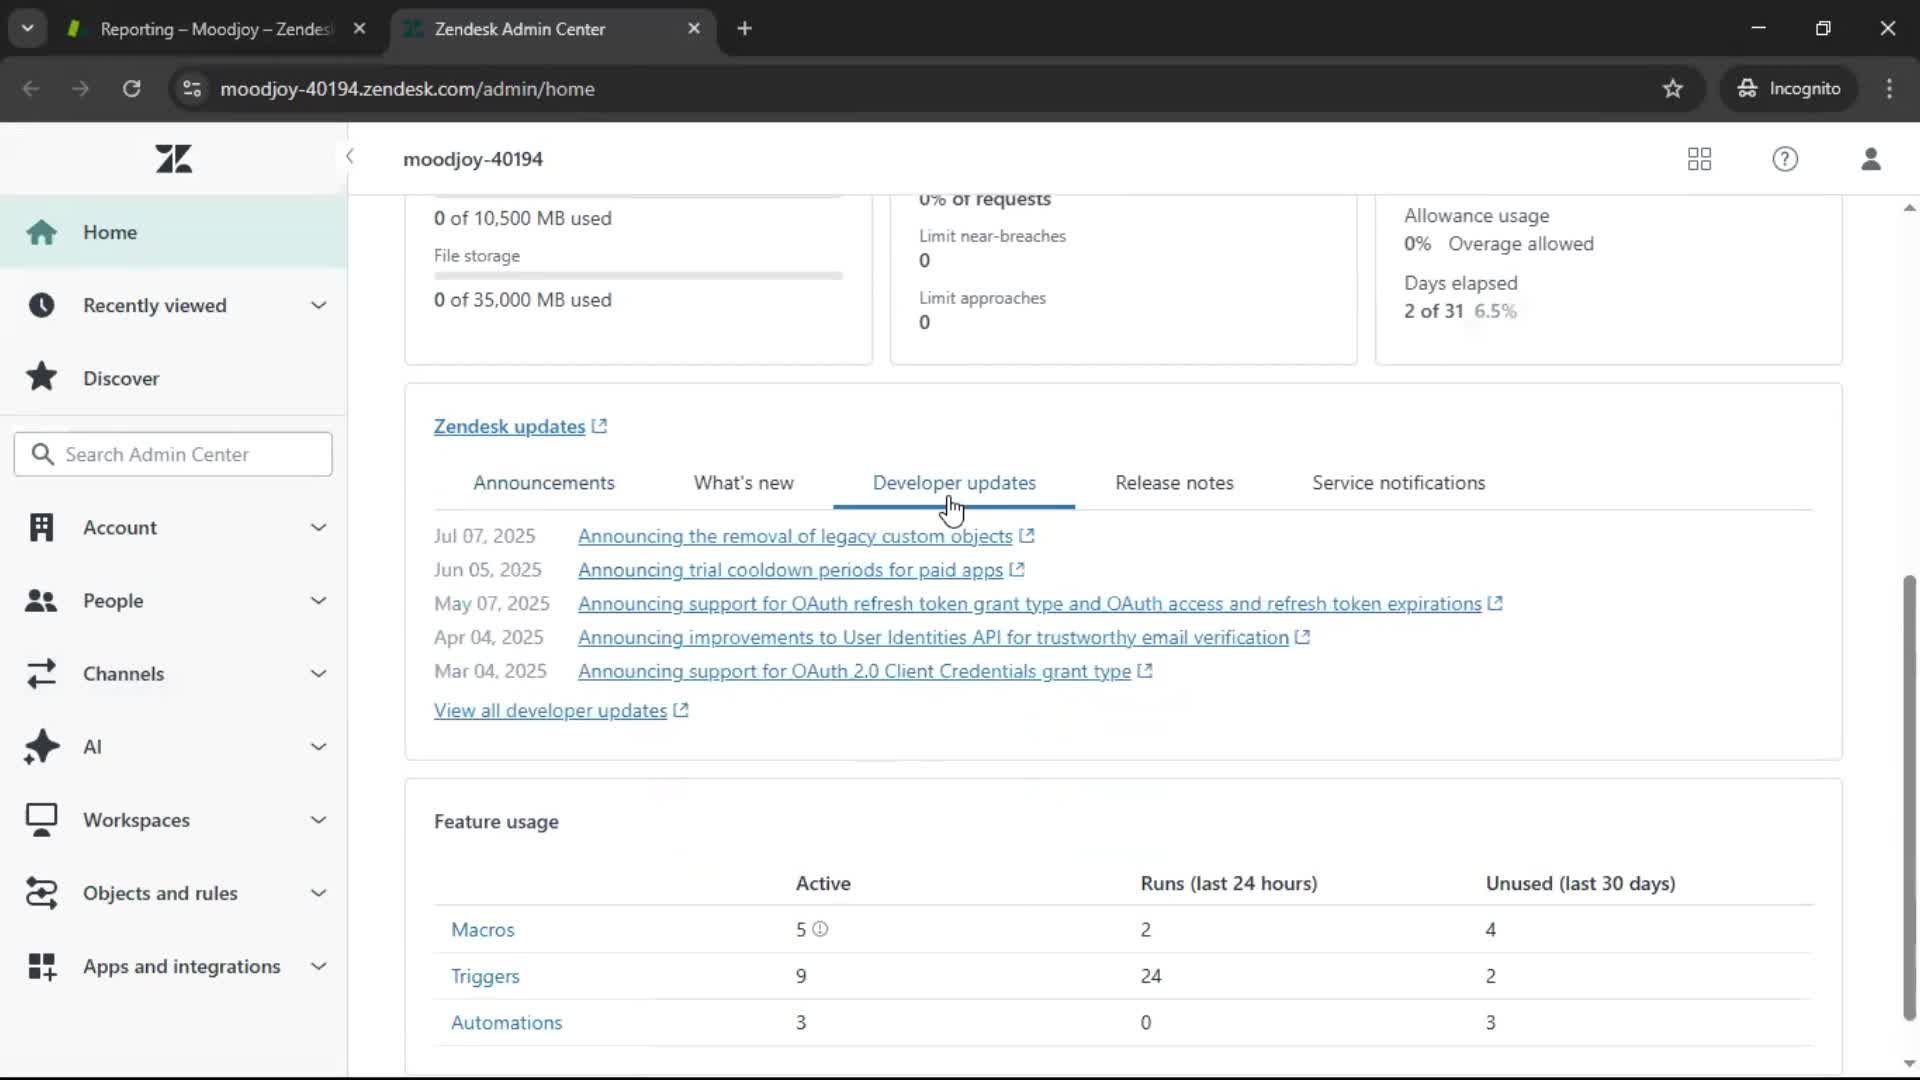Click the File storage usage bar
The height and width of the screenshot is (1080, 1920).
638,276
